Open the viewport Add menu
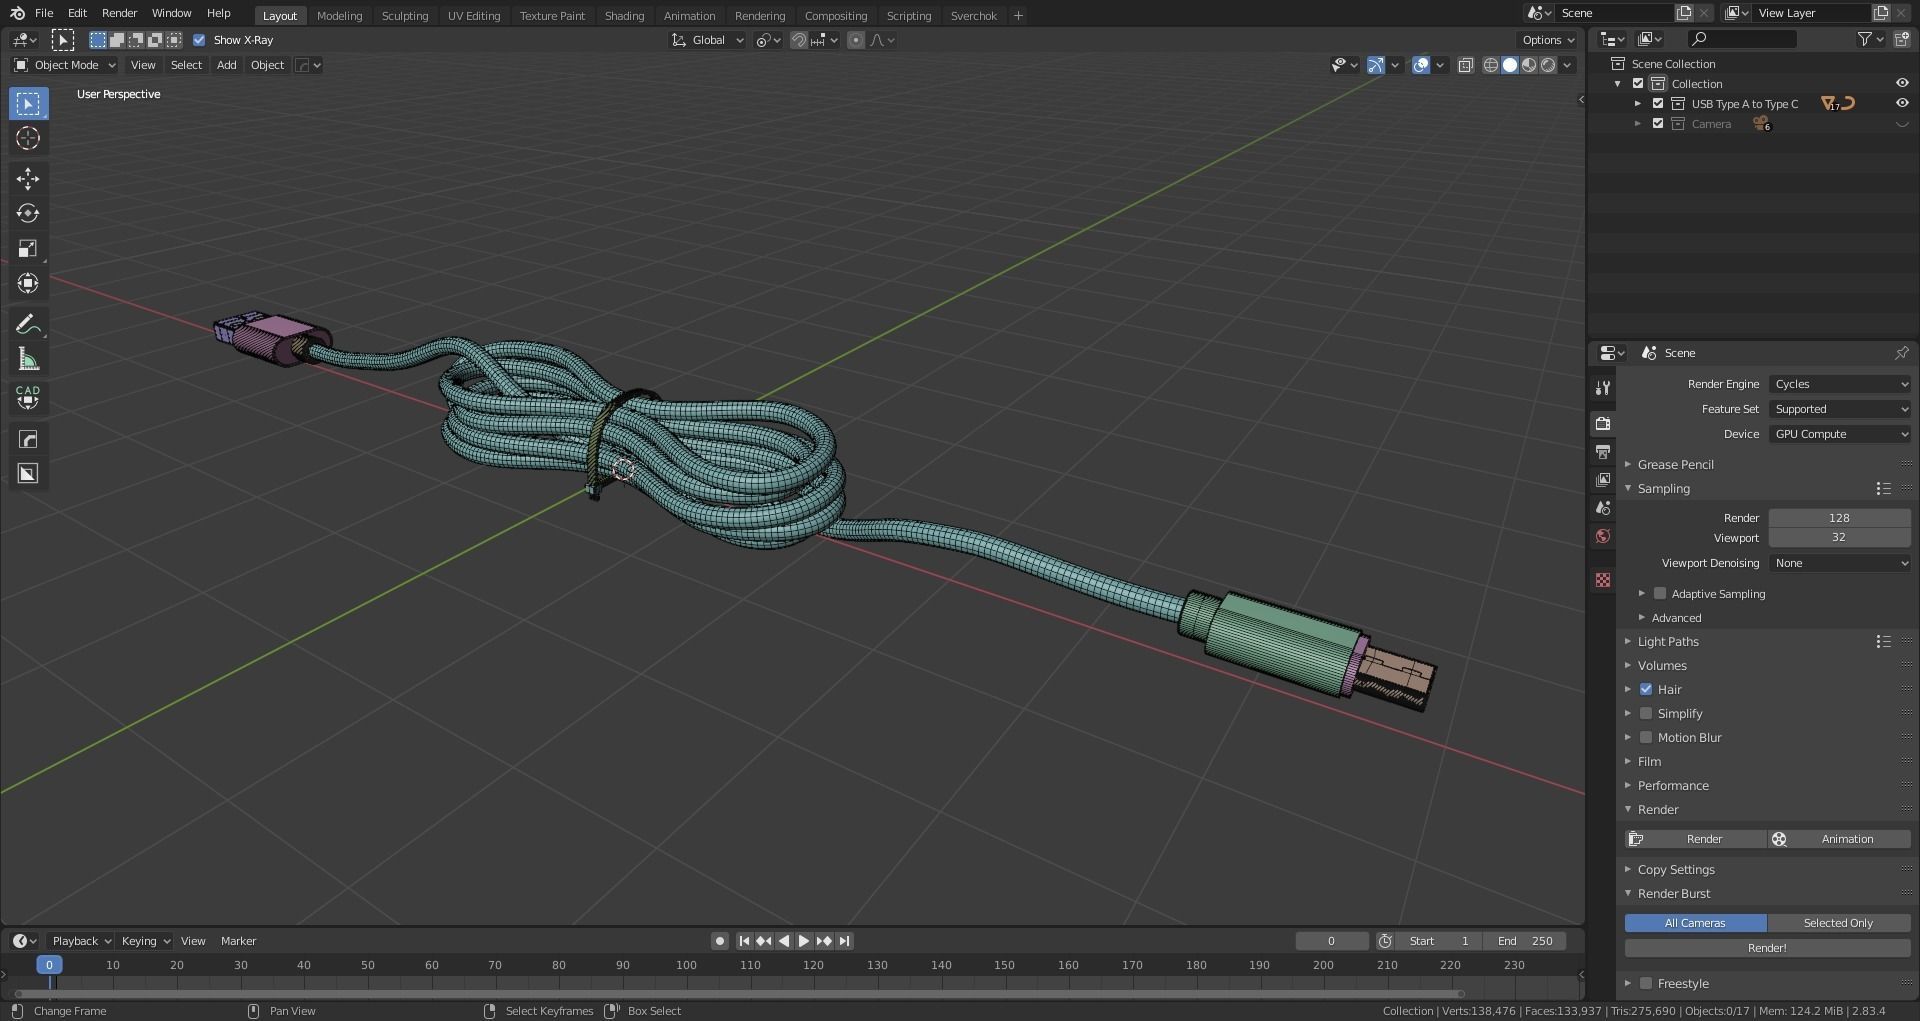 (227, 65)
